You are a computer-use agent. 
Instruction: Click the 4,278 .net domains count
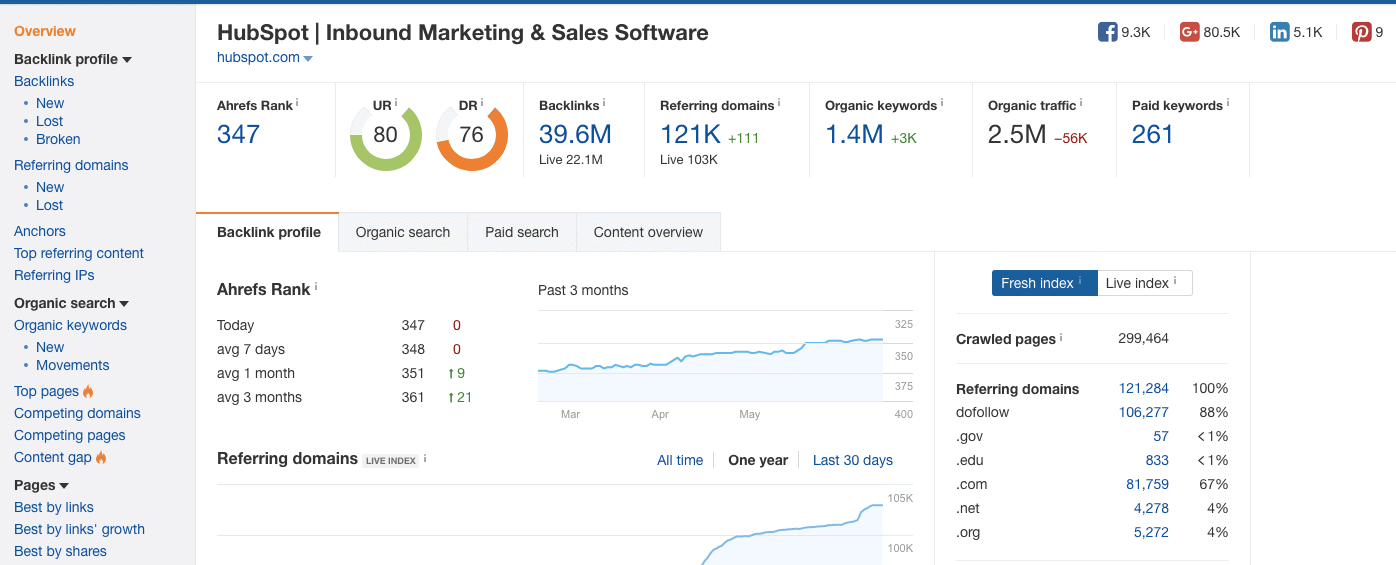(x=1151, y=508)
